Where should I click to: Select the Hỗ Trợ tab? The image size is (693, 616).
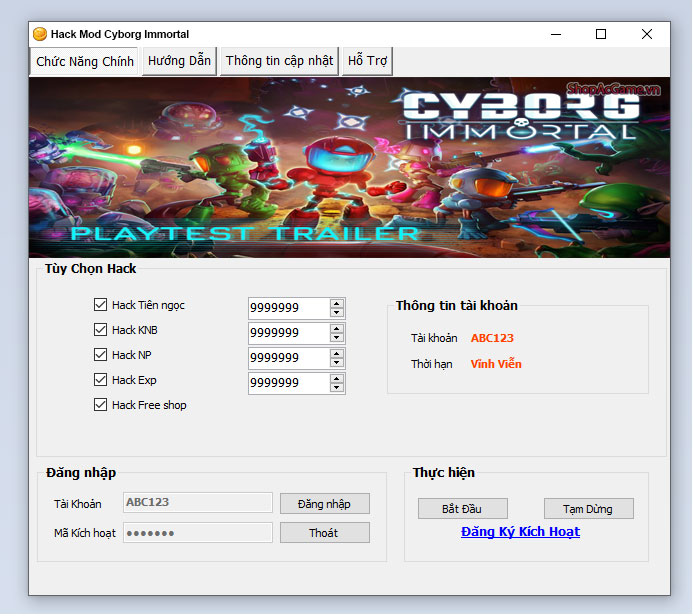click(x=367, y=61)
